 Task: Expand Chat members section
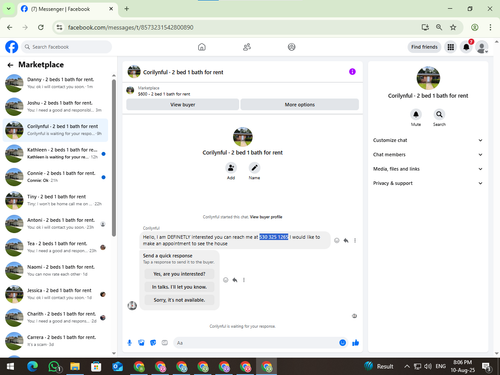[x=428, y=154]
